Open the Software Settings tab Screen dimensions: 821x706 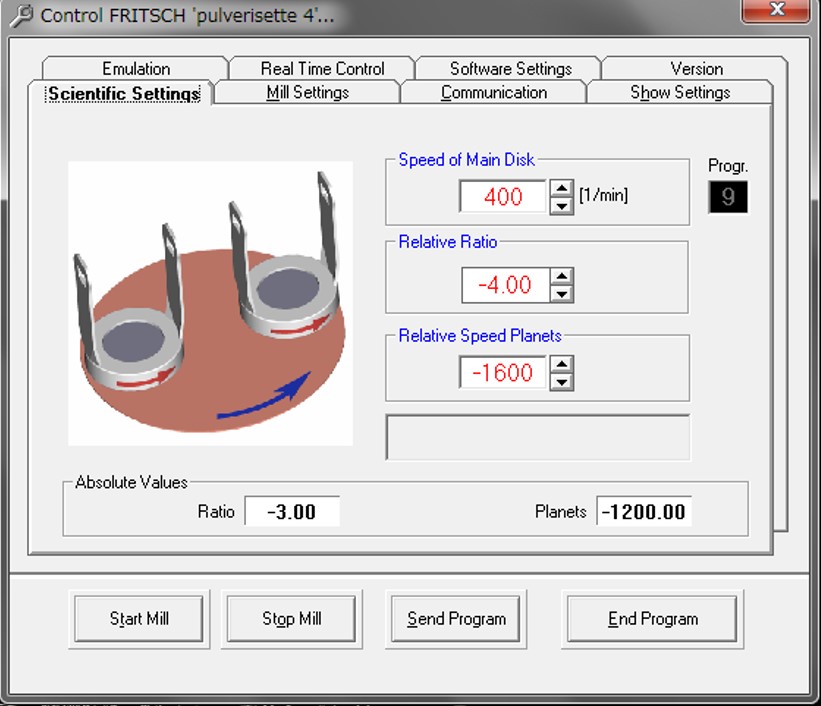tap(510, 68)
